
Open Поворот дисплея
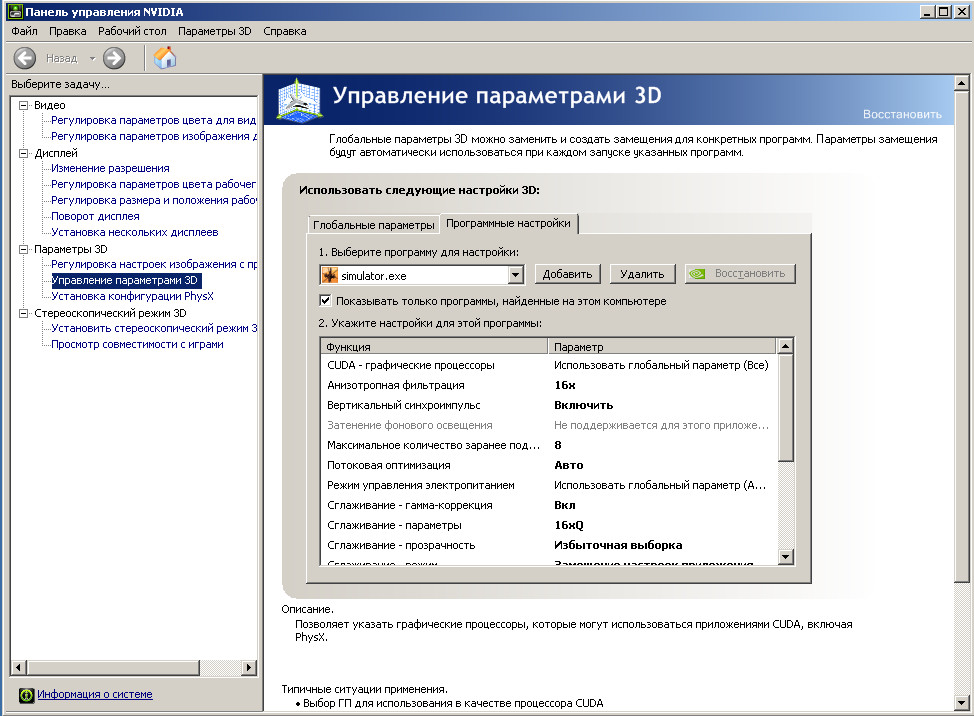pyautogui.click(x=95, y=216)
